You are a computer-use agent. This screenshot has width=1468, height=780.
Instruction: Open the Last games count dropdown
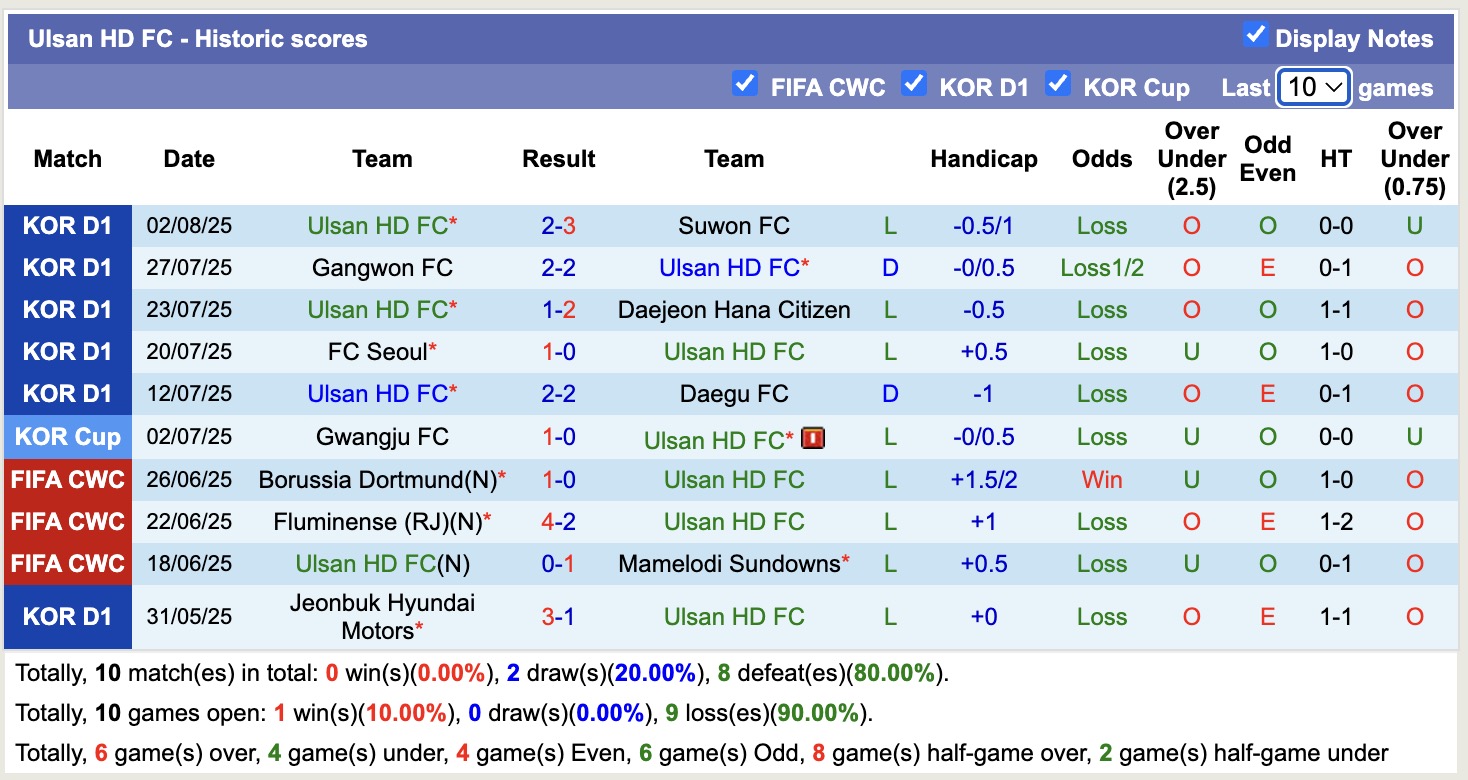point(1314,88)
